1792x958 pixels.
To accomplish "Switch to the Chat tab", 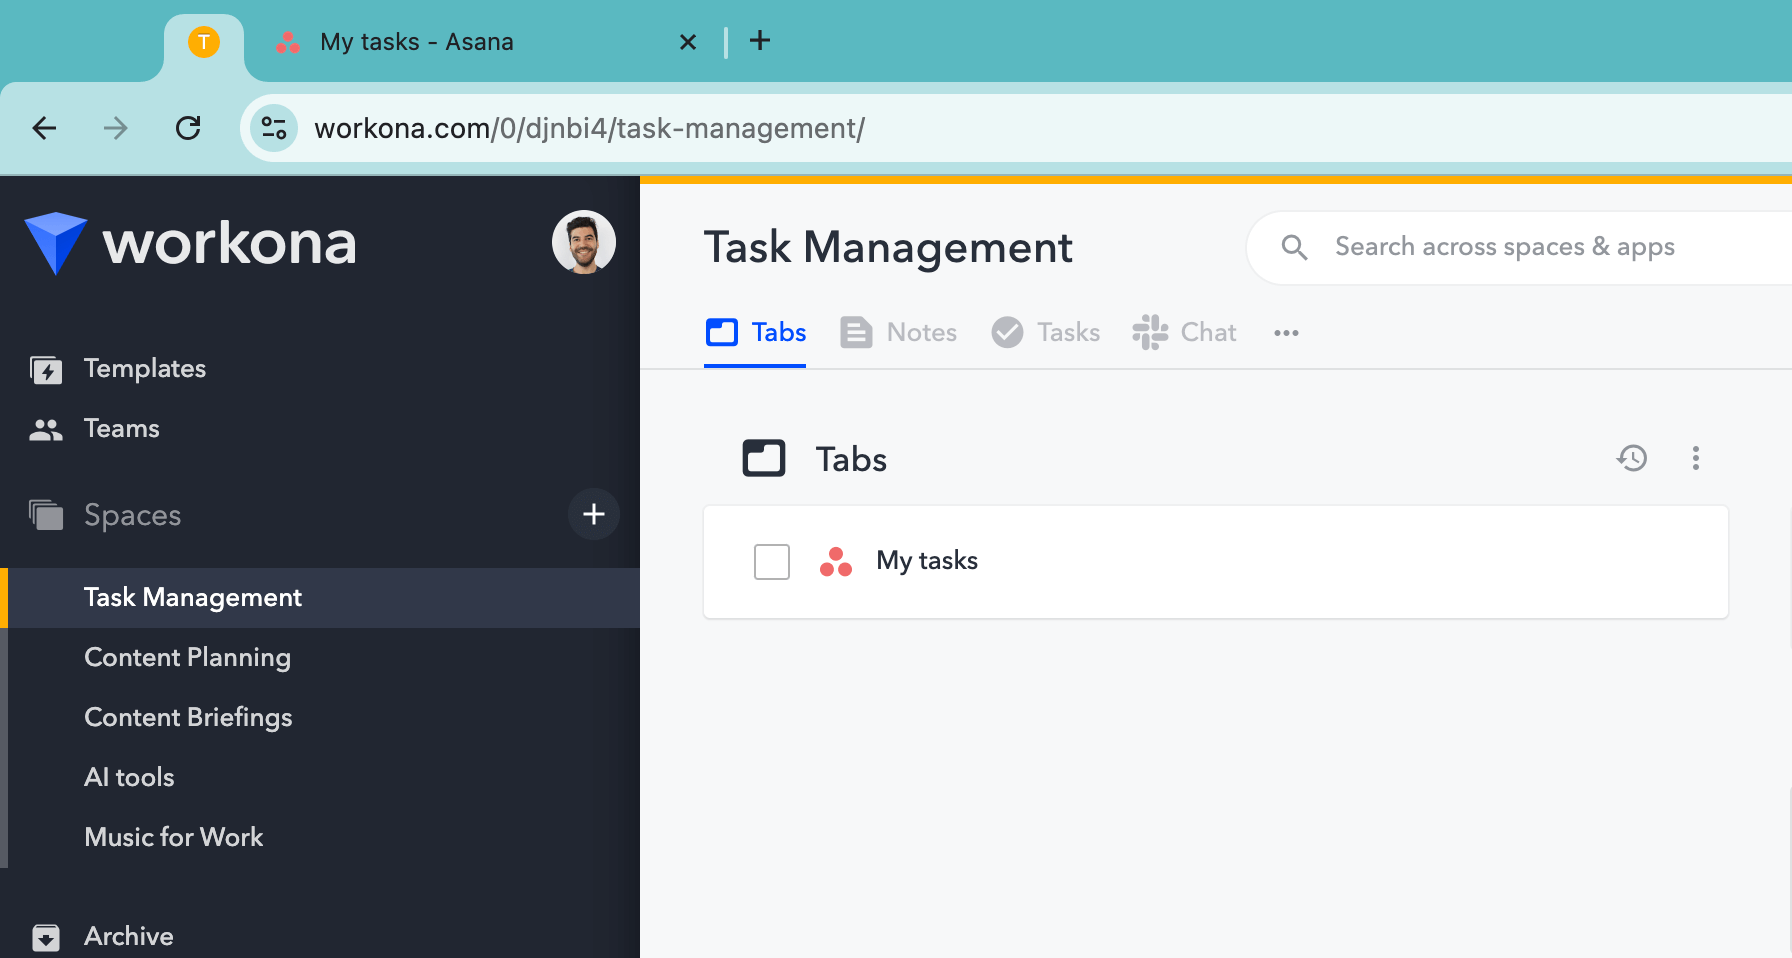I will pyautogui.click(x=1184, y=333).
